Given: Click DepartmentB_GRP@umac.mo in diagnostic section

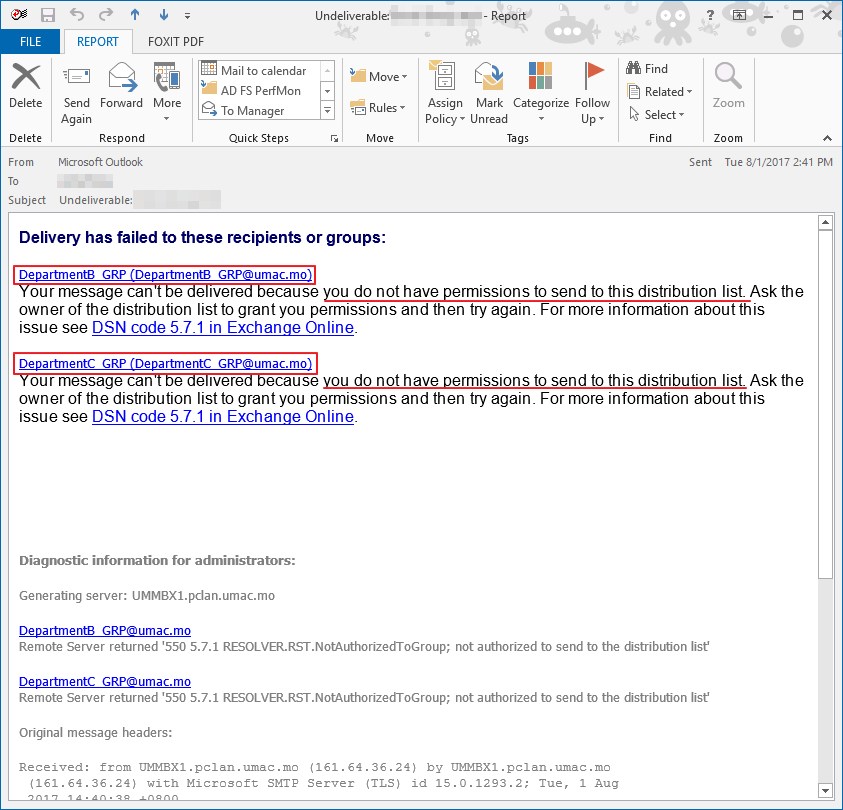Looking at the screenshot, I should [x=105, y=630].
